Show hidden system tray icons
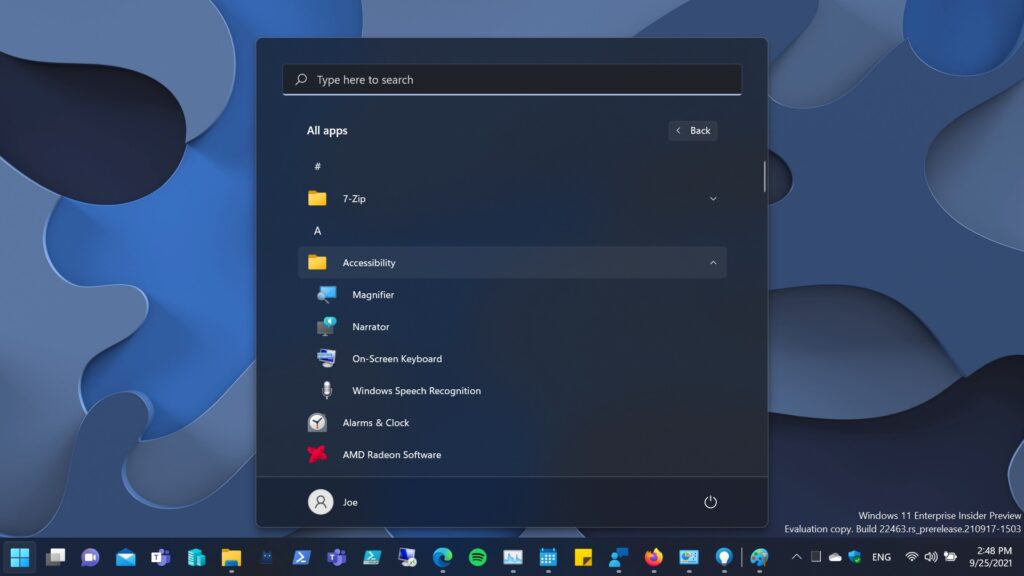The height and width of the screenshot is (576, 1024). 796,557
